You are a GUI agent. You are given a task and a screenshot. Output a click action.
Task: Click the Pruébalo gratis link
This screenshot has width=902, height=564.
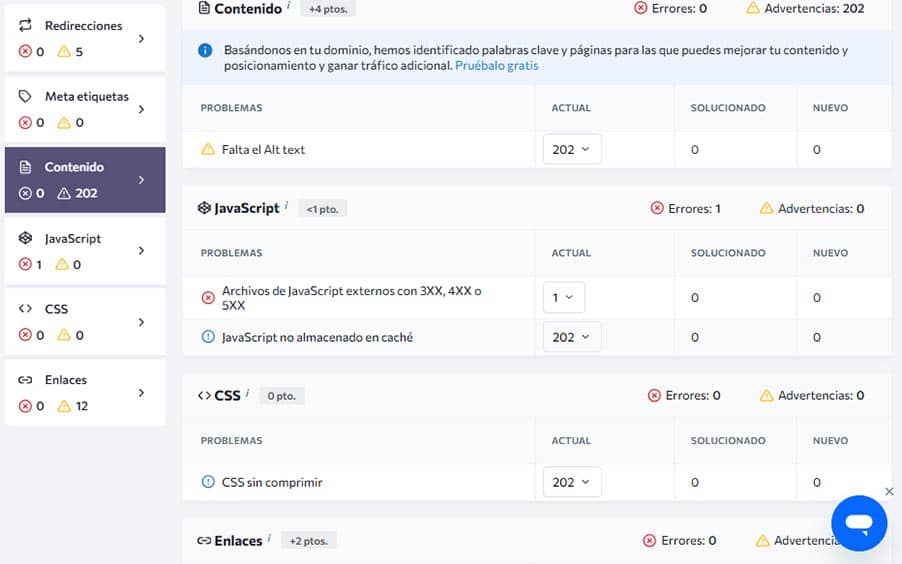point(497,66)
